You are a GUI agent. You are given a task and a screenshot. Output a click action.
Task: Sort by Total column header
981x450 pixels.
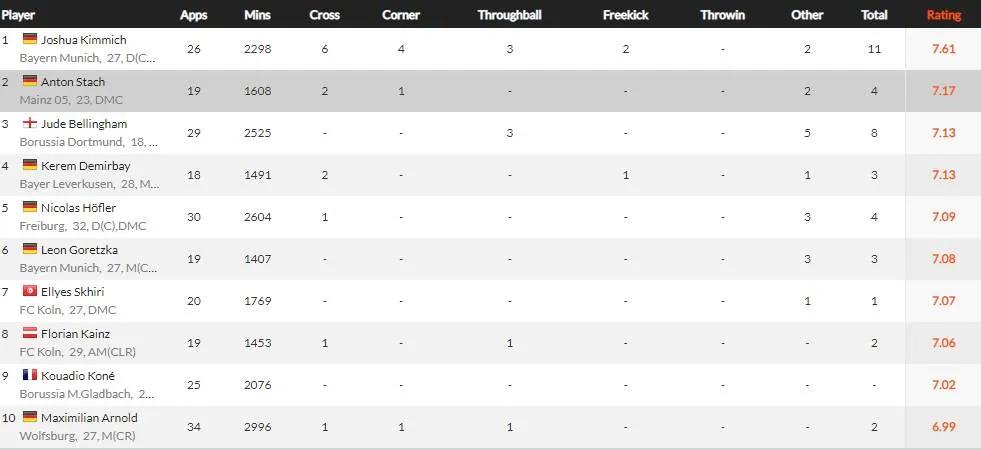pyautogui.click(x=874, y=15)
